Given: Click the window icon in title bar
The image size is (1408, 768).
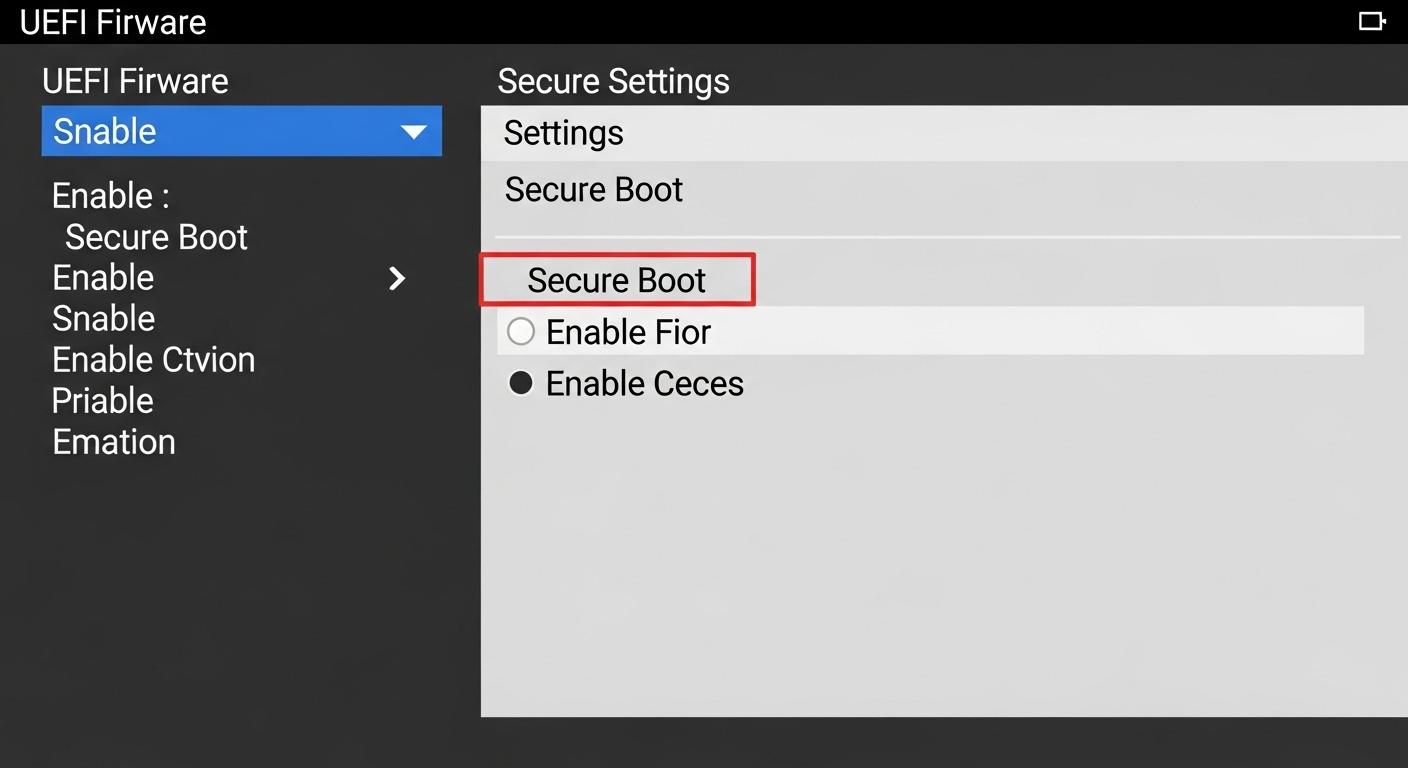Looking at the screenshot, I should click(x=1372, y=20).
